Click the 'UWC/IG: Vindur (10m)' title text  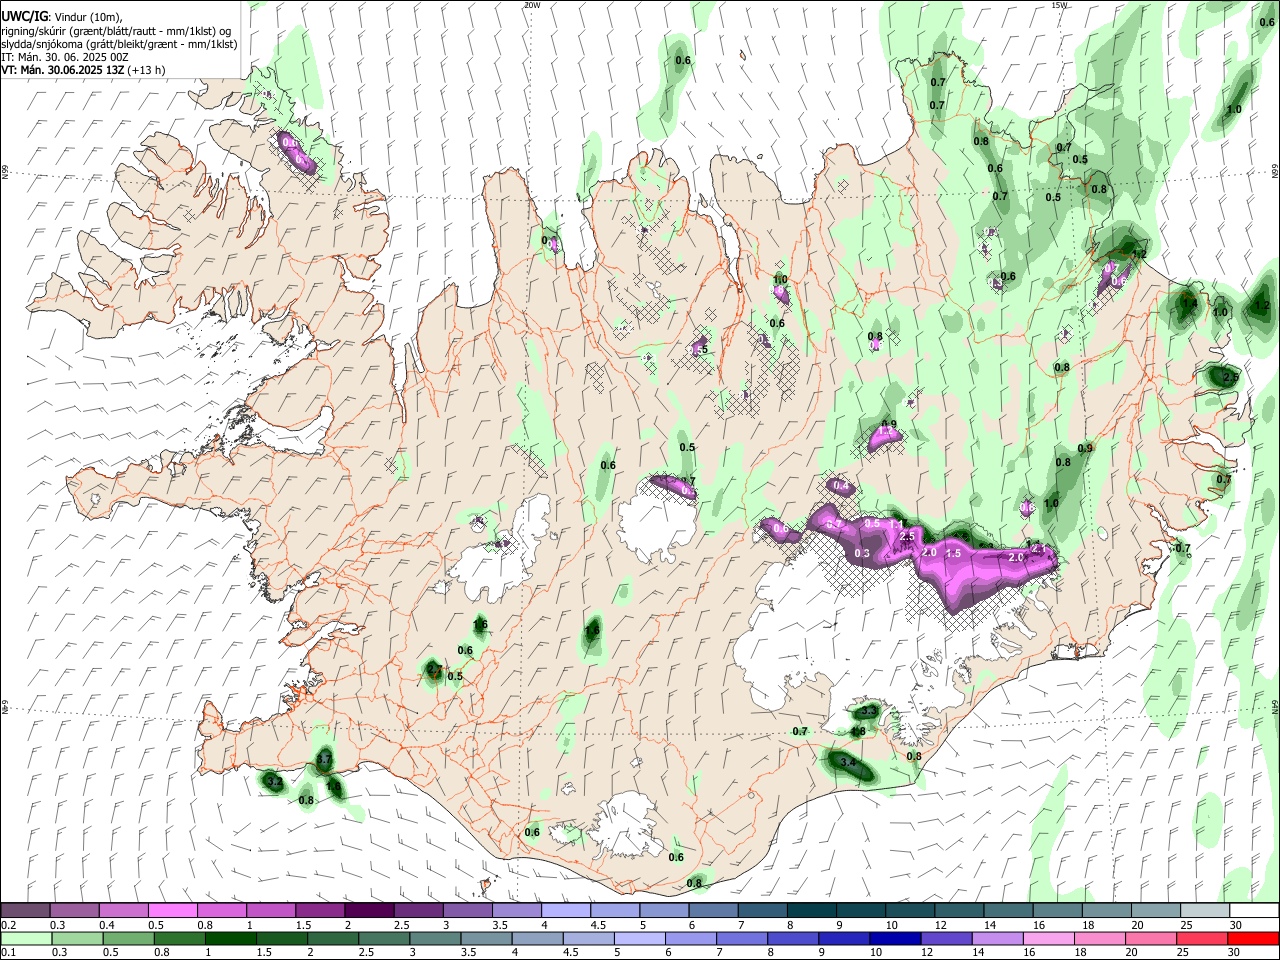61,16
